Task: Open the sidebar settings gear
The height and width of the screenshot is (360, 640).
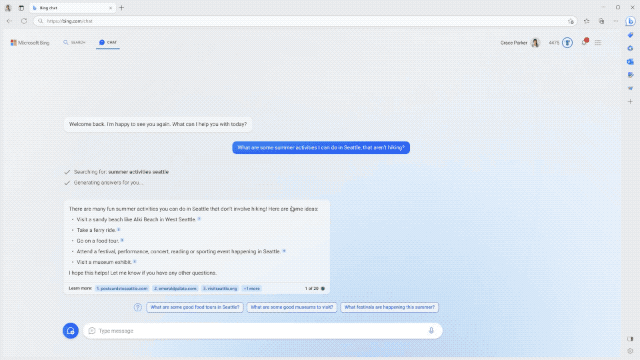Action: 630,351
